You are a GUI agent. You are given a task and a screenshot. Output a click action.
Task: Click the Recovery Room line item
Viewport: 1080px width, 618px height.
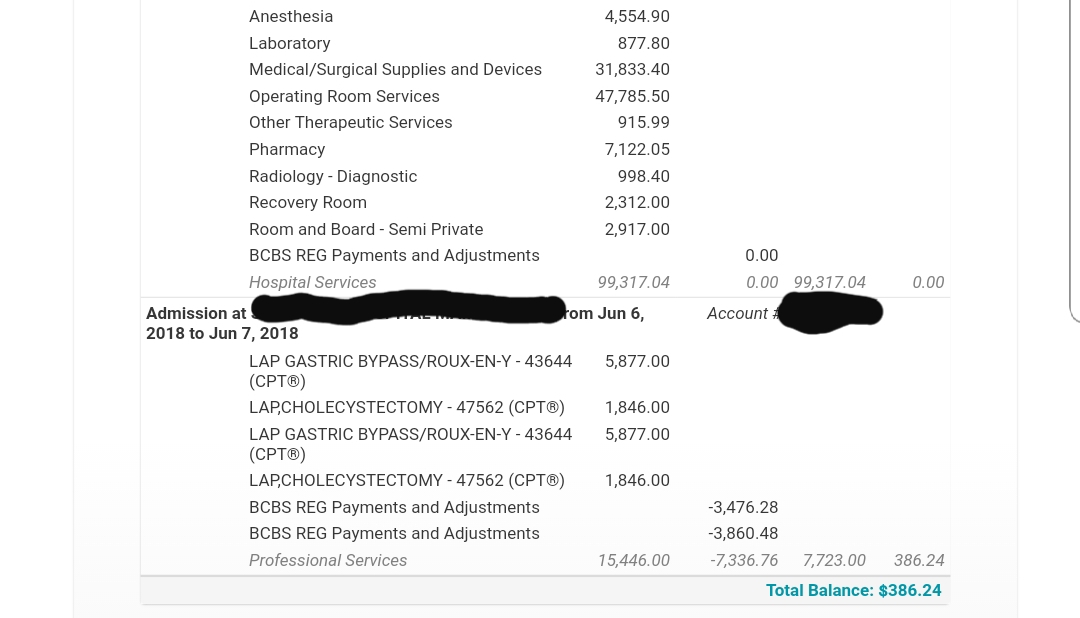pyautogui.click(x=545, y=203)
